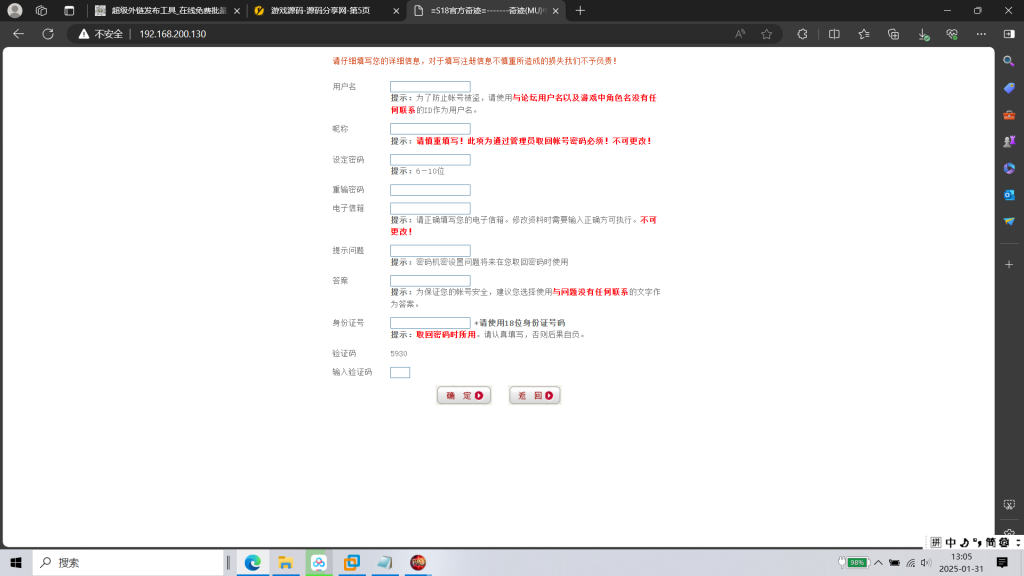Open the Downloads icon

click(x=922, y=33)
